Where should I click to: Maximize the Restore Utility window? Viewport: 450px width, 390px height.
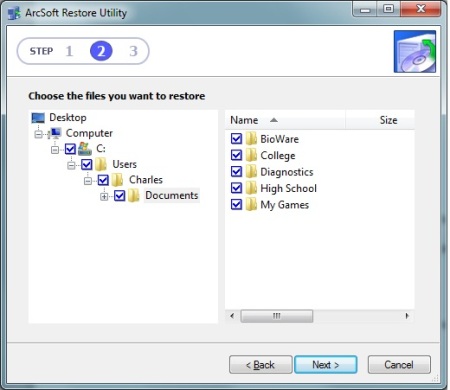388,9
